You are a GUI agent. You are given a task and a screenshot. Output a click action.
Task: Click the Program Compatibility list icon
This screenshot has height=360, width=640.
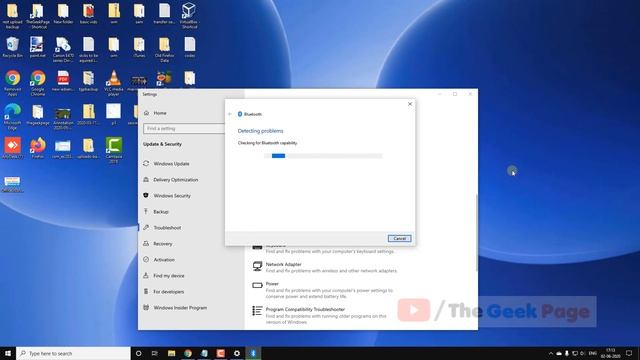pos(257,311)
